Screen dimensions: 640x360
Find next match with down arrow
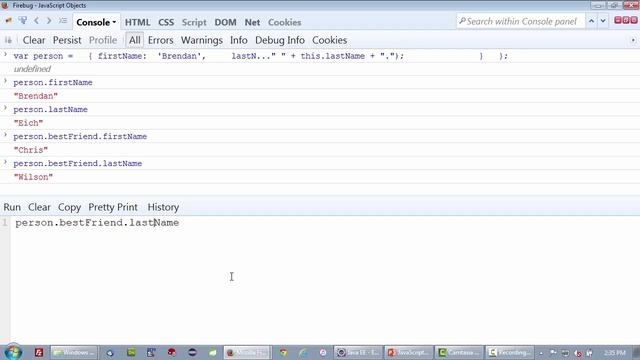click(603, 21)
